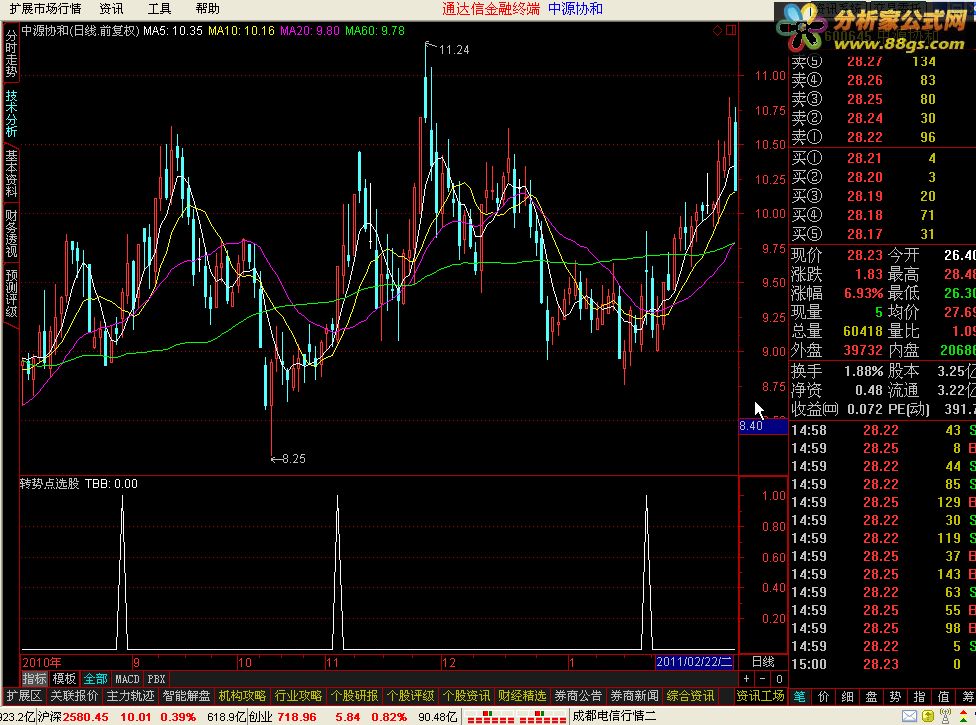
Task: Open the 券商公告 bottom tab
Action: tap(578, 696)
